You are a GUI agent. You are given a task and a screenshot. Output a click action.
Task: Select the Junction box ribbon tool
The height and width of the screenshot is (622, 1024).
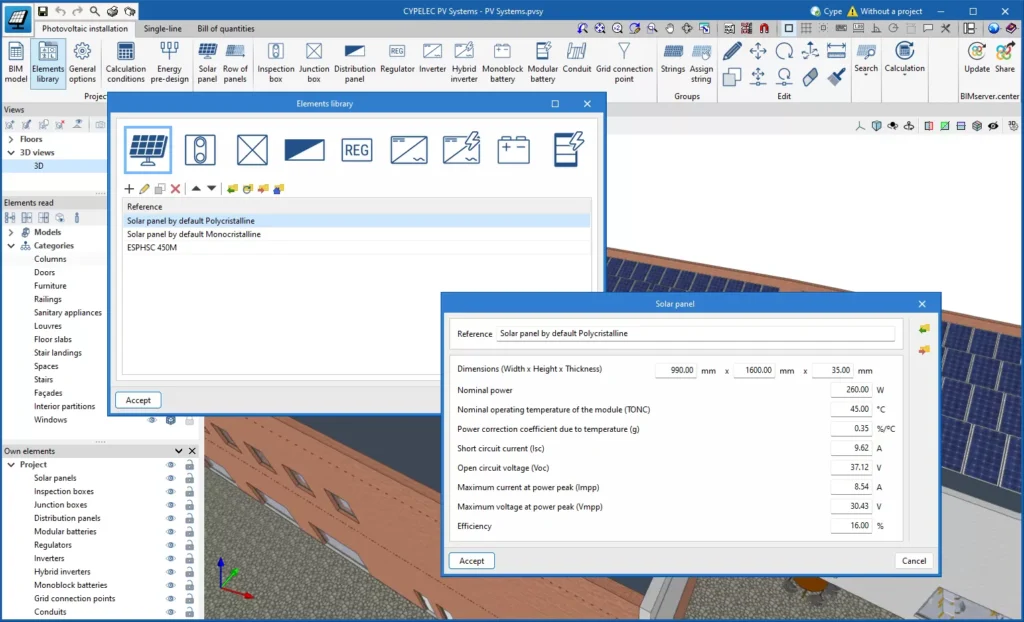click(x=314, y=62)
